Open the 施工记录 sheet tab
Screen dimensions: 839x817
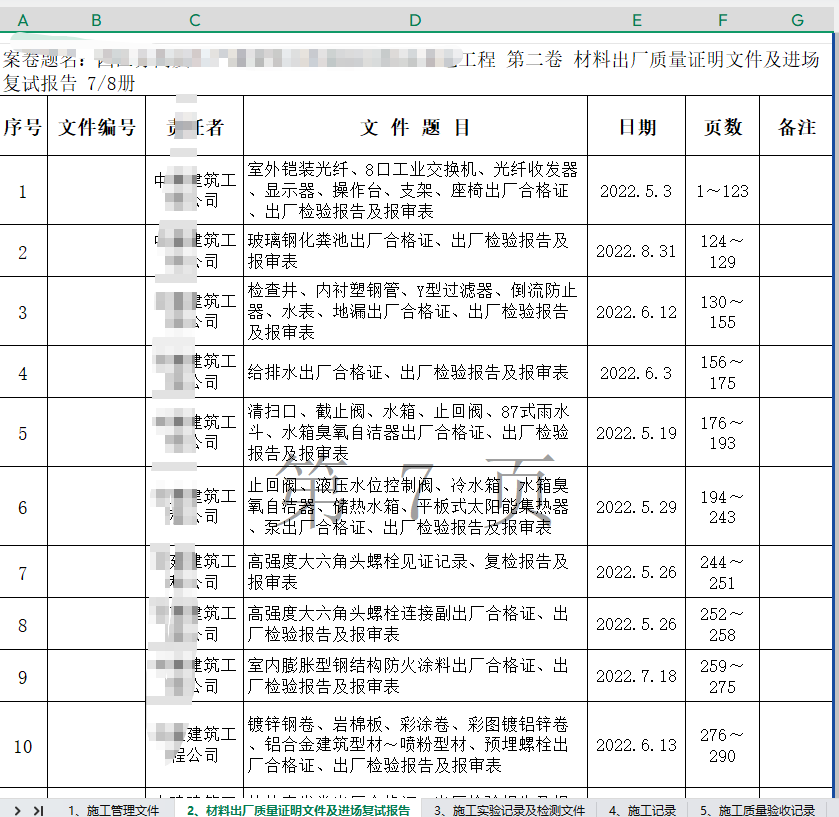pos(642,809)
